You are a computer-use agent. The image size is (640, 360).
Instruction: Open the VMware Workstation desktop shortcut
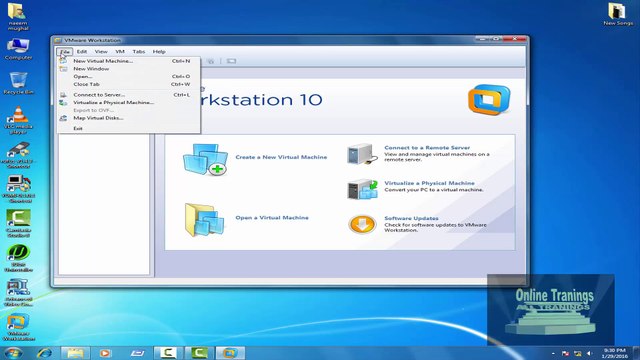coord(18,327)
